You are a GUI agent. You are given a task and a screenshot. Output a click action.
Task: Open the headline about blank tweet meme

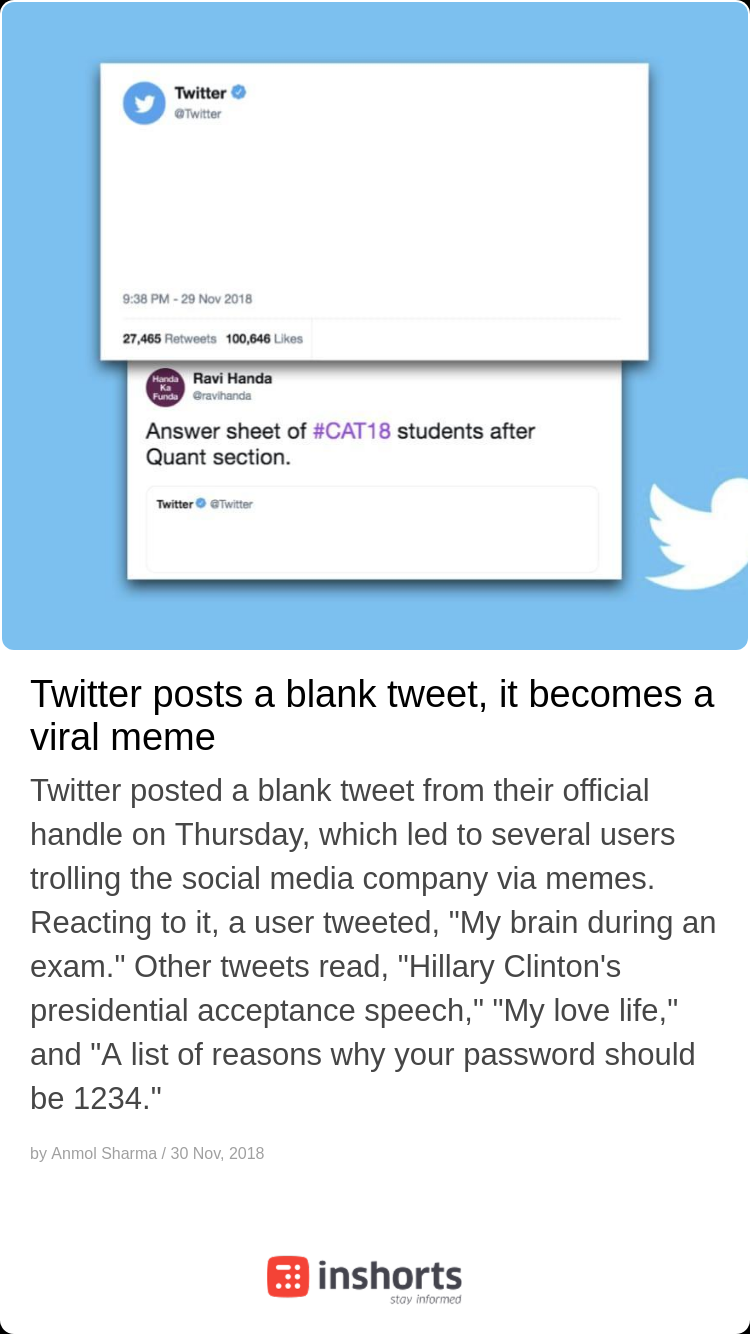coord(372,715)
